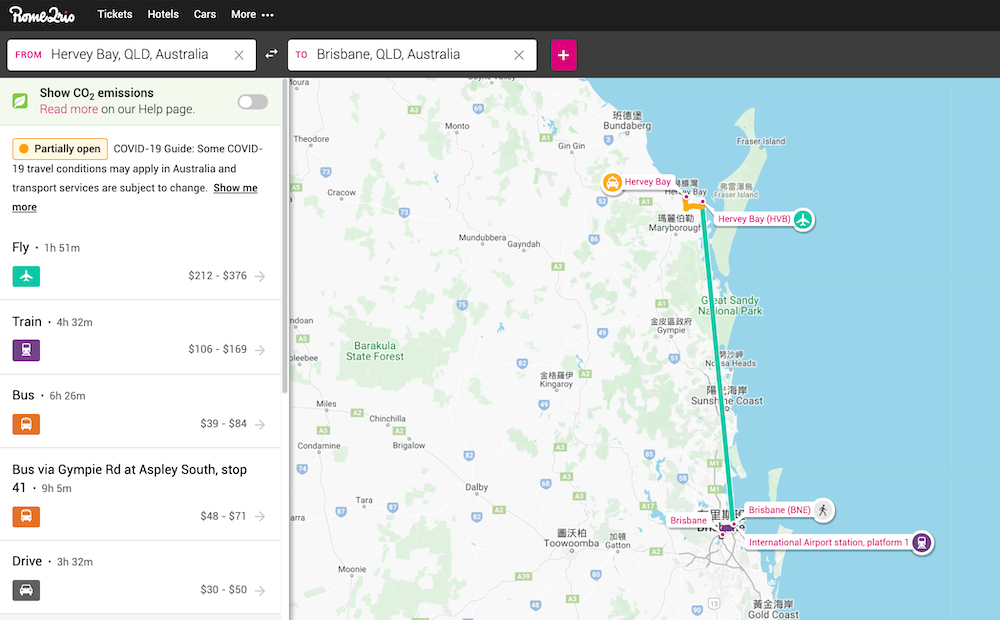The height and width of the screenshot is (620, 1000).
Task: Click Fraser Island on the map
Action: pyautogui.click(x=761, y=141)
